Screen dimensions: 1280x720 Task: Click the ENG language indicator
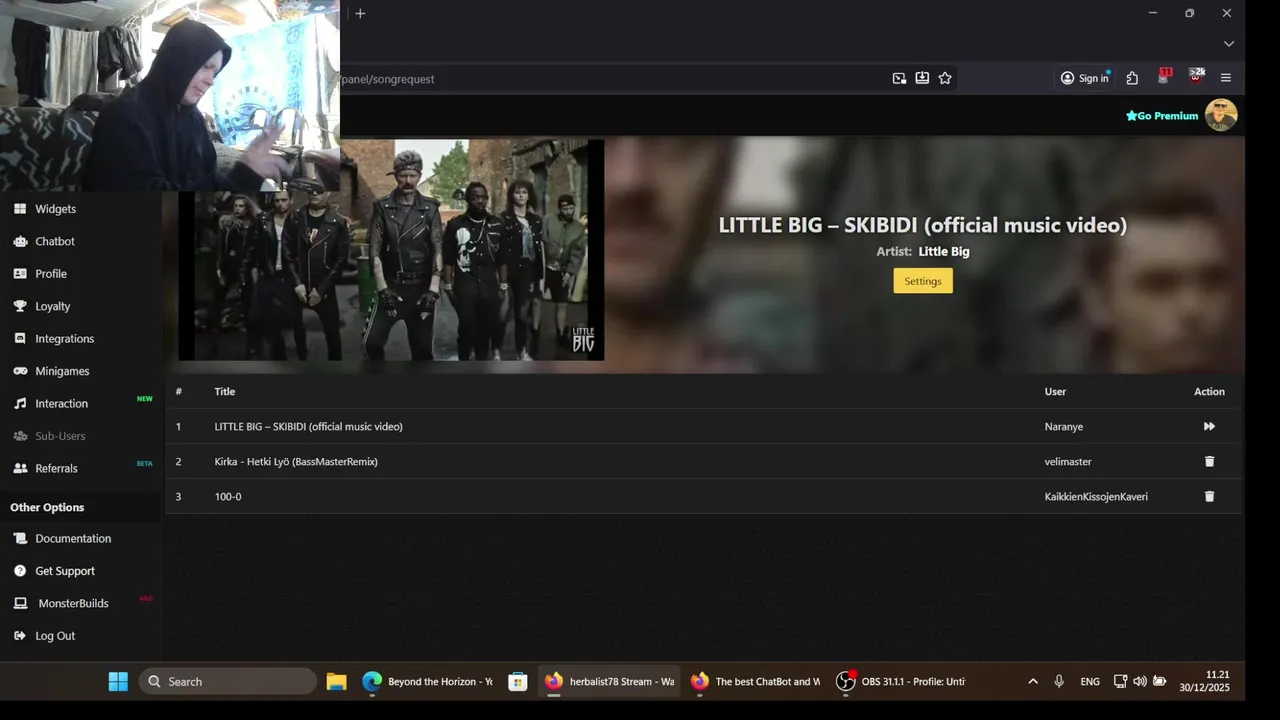pos(1090,682)
